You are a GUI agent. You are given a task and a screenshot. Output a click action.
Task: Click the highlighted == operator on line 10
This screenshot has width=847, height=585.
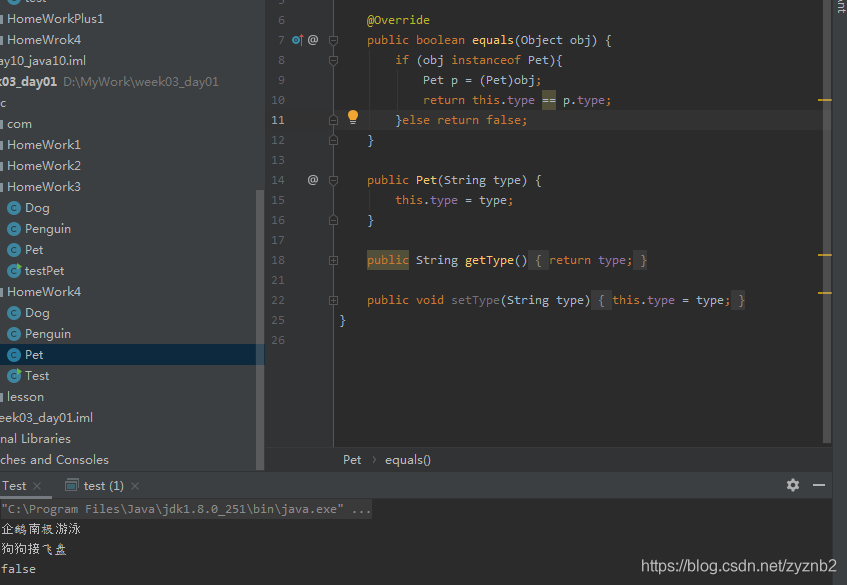click(x=549, y=100)
